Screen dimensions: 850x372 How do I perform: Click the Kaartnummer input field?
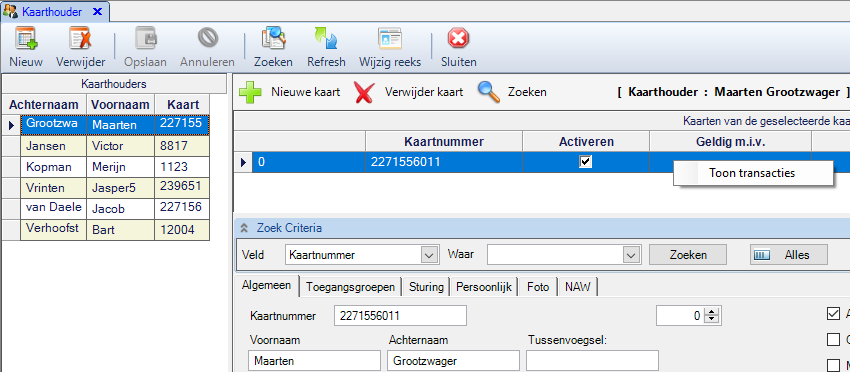click(400, 316)
